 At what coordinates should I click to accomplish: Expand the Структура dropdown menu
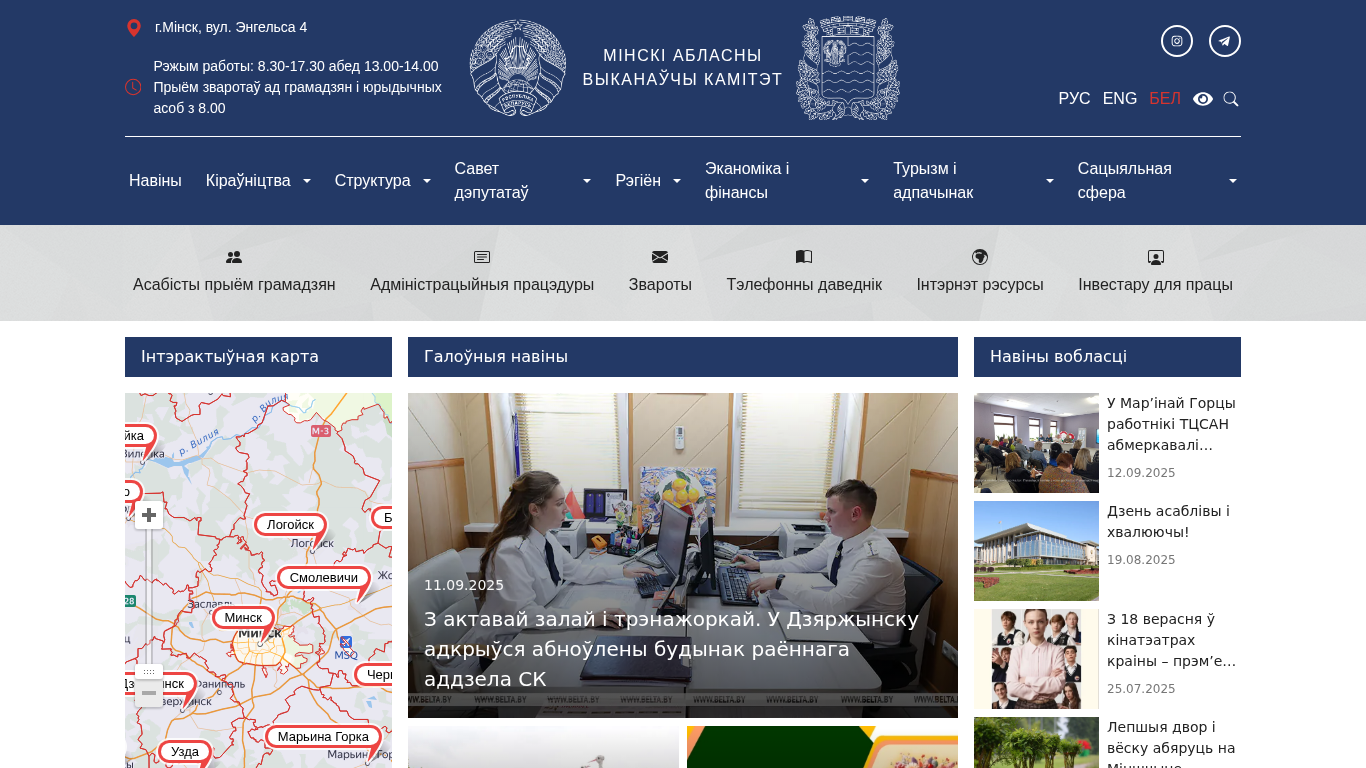(x=383, y=181)
